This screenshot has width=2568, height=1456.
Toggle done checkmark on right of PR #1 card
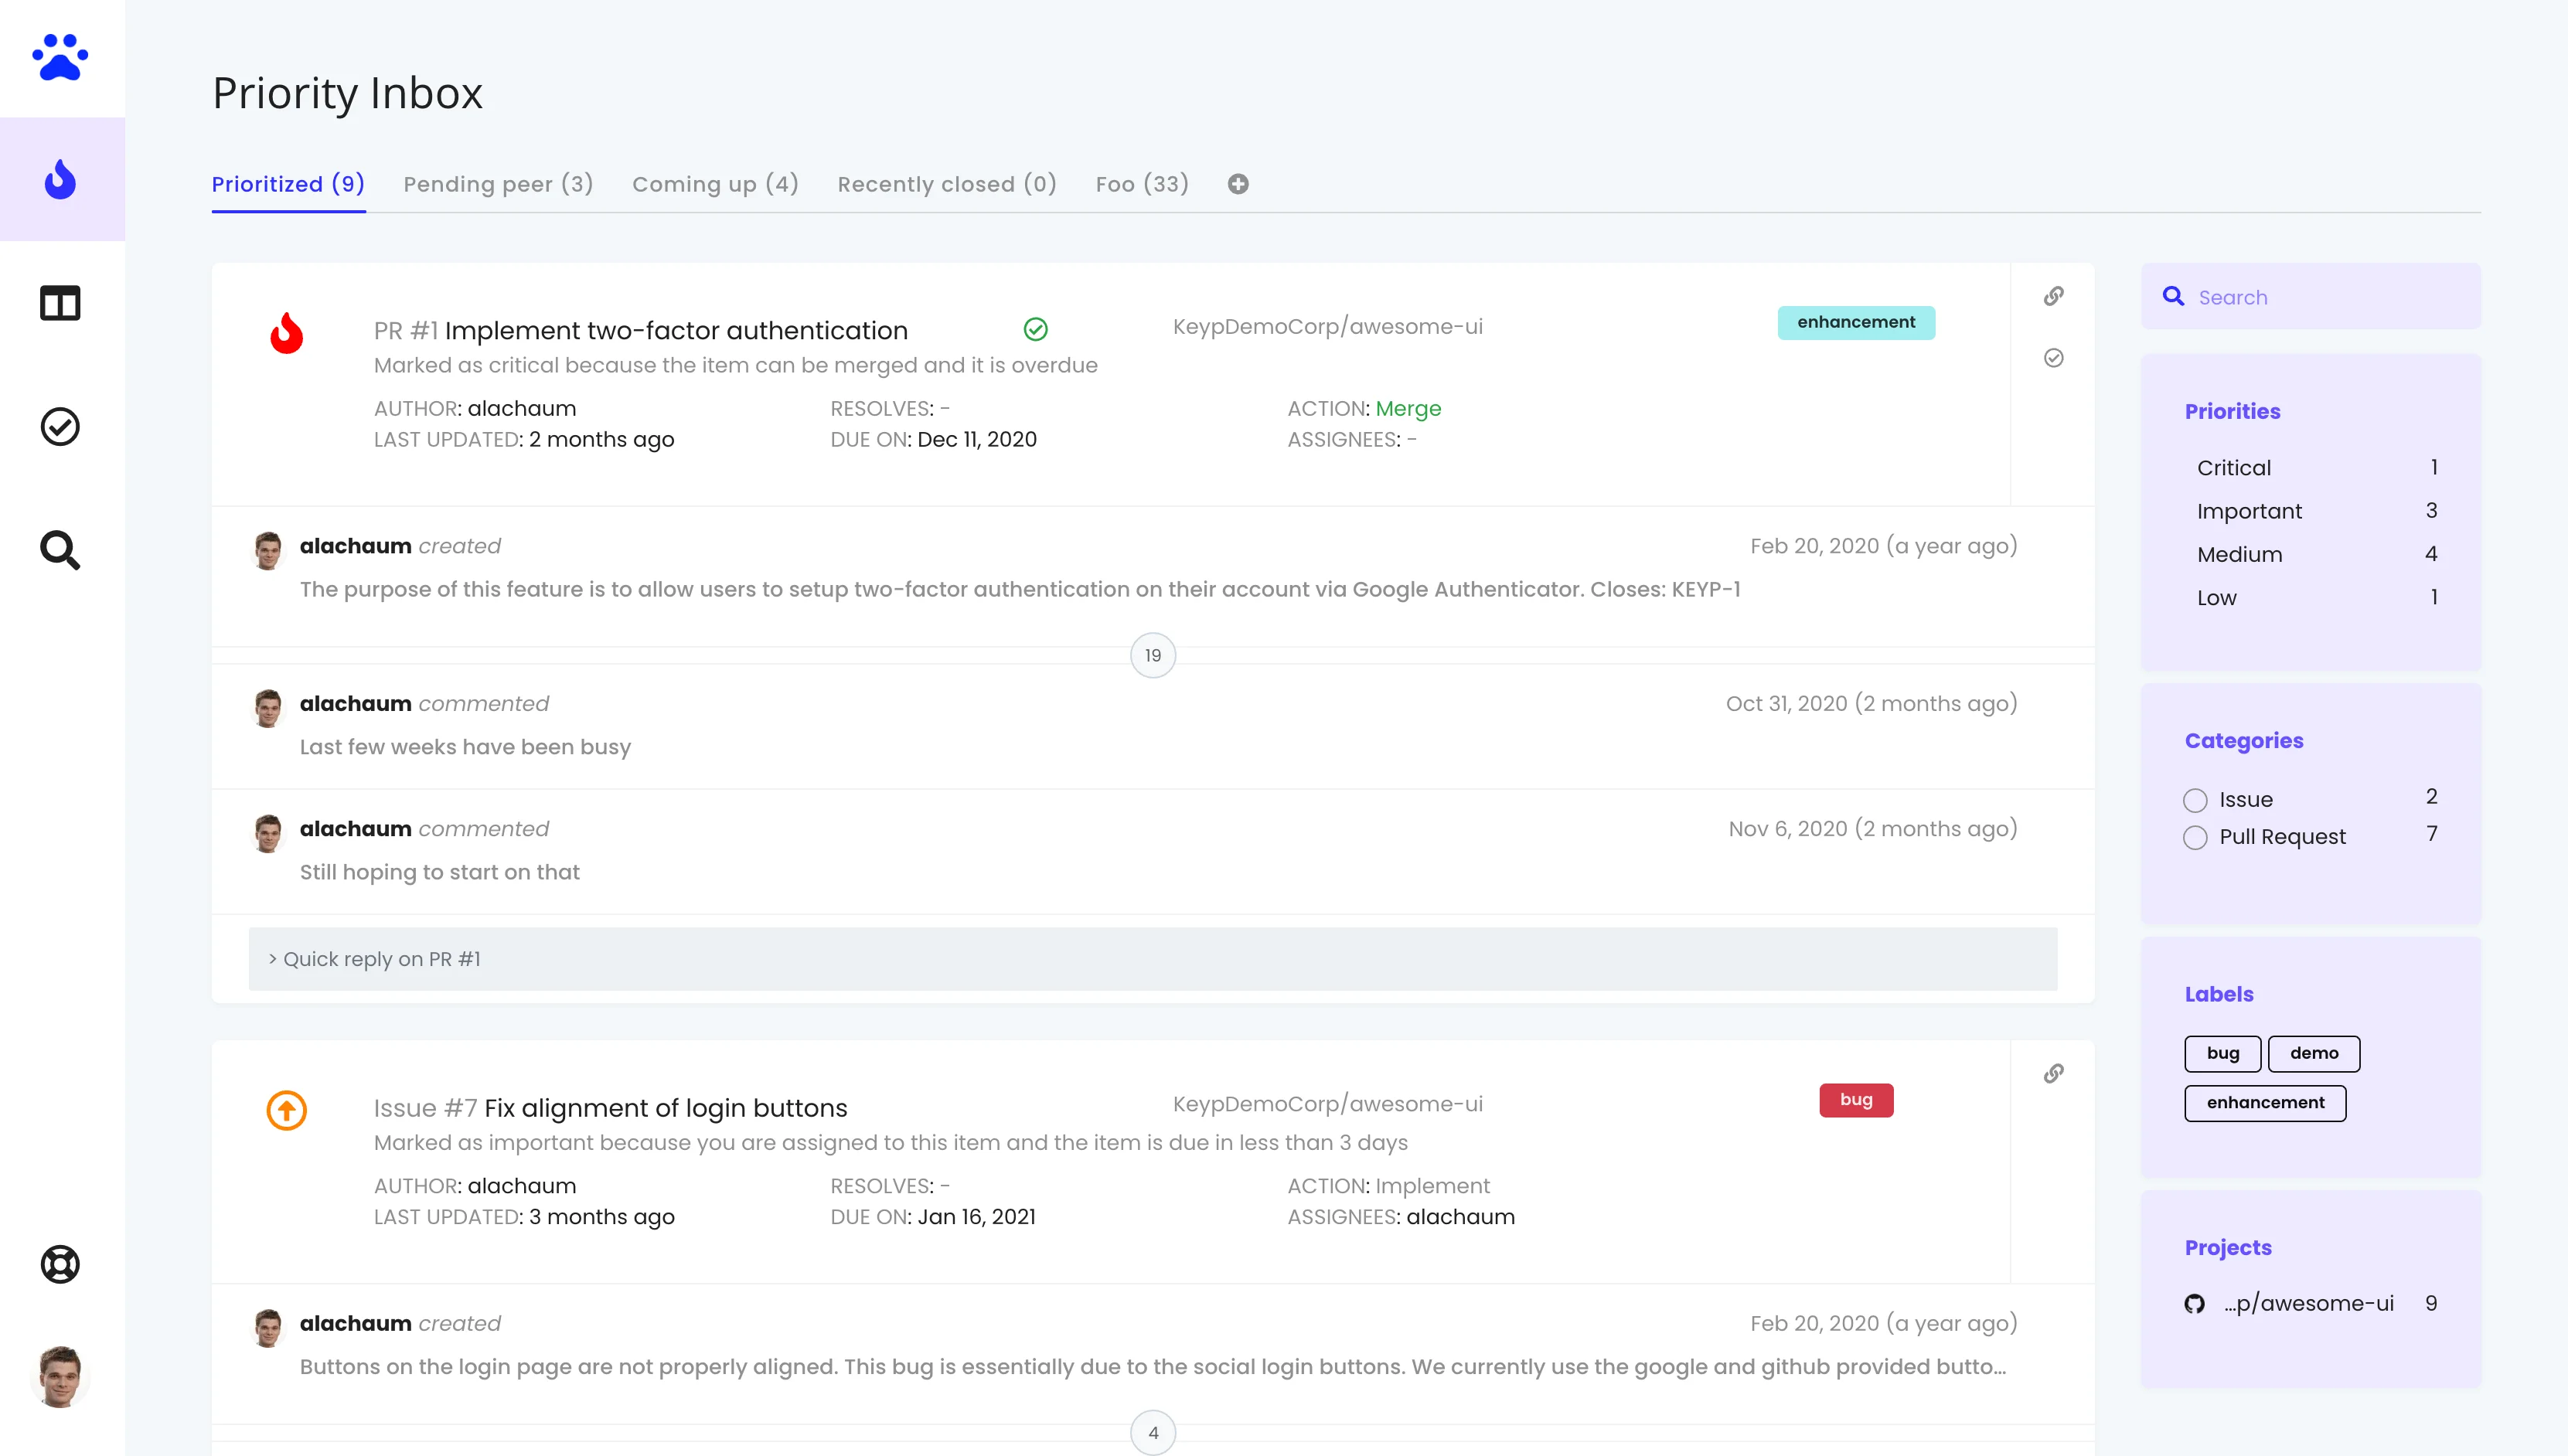[x=2054, y=357]
